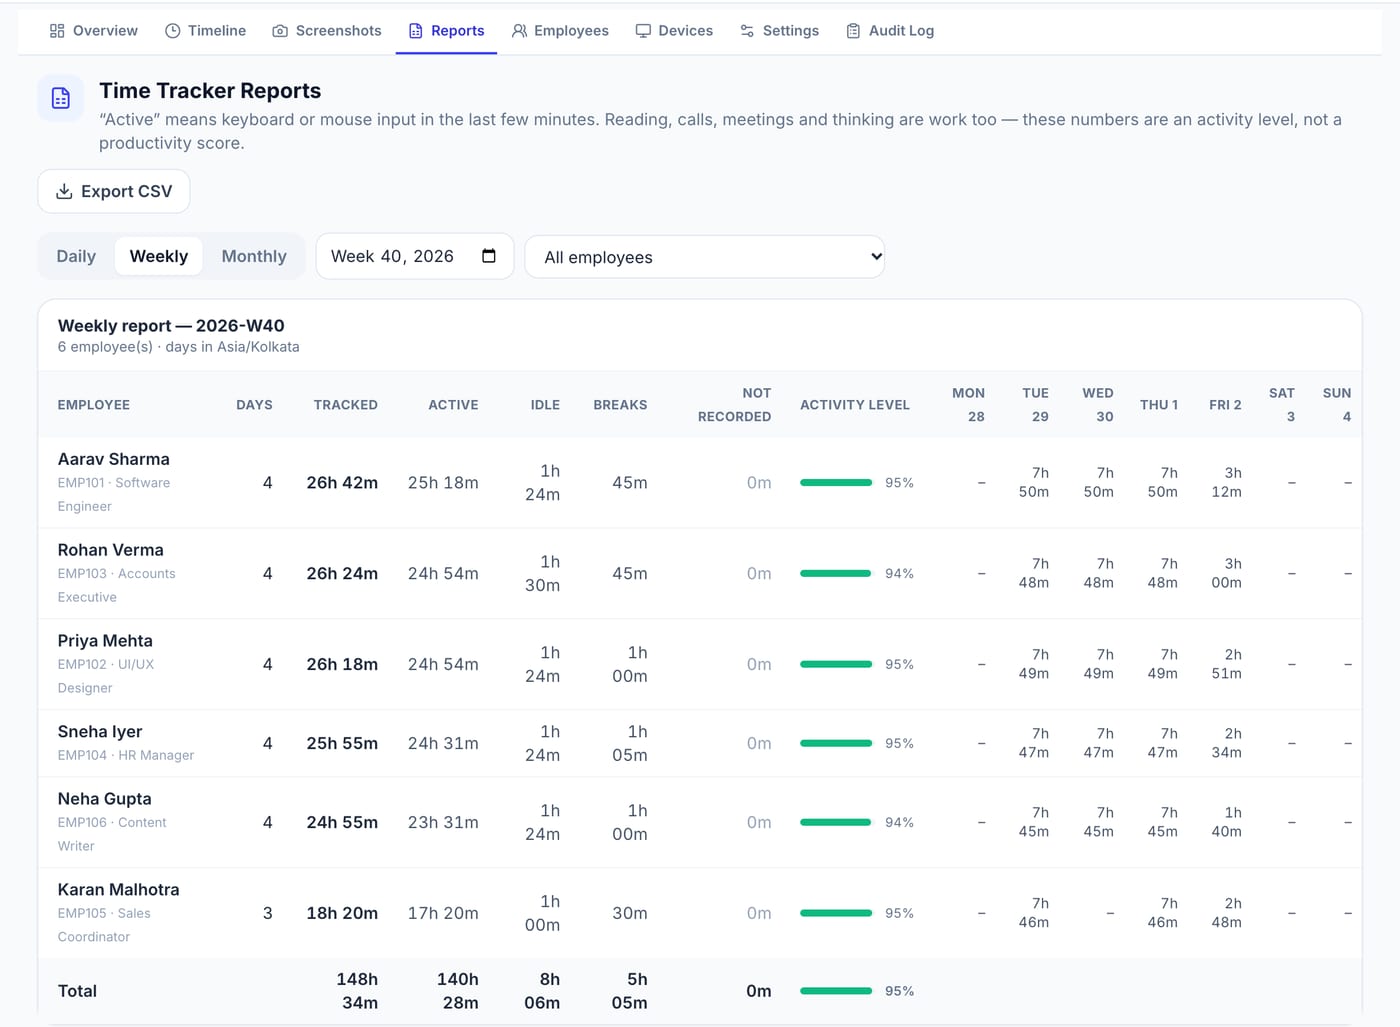1400x1027 pixels.
Task: Click the Total tracked 148h 34m value
Action: (x=357, y=991)
